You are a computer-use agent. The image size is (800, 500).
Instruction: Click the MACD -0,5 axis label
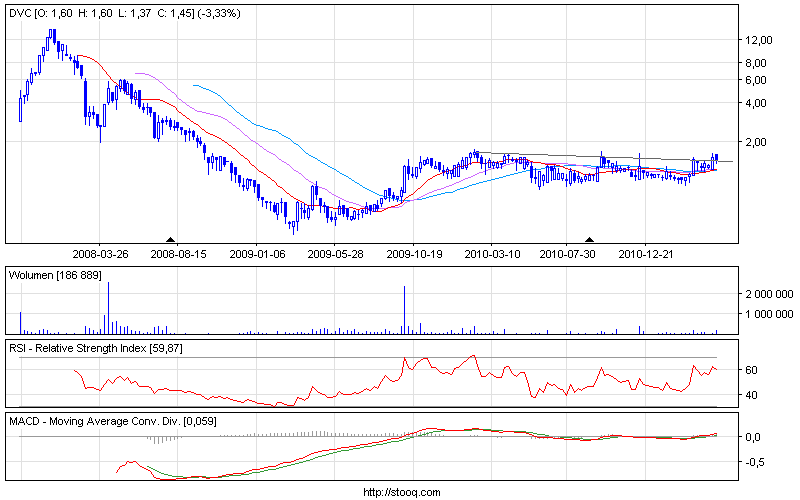click(x=759, y=462)
